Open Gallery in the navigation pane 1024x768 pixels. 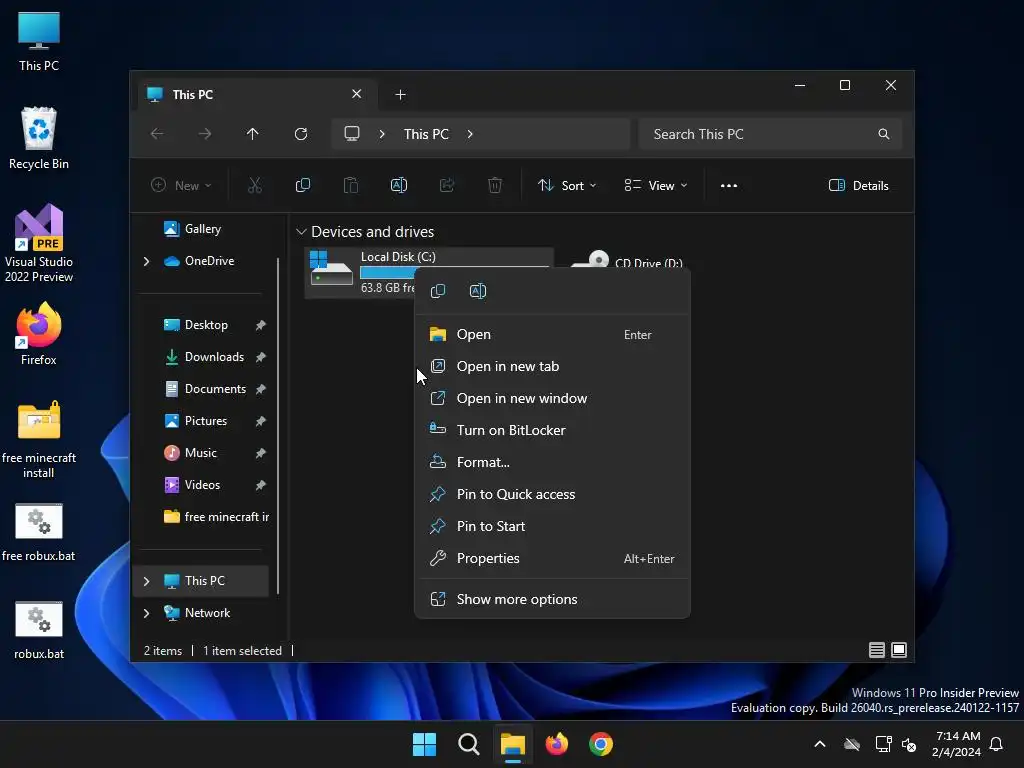click(202, 229)
